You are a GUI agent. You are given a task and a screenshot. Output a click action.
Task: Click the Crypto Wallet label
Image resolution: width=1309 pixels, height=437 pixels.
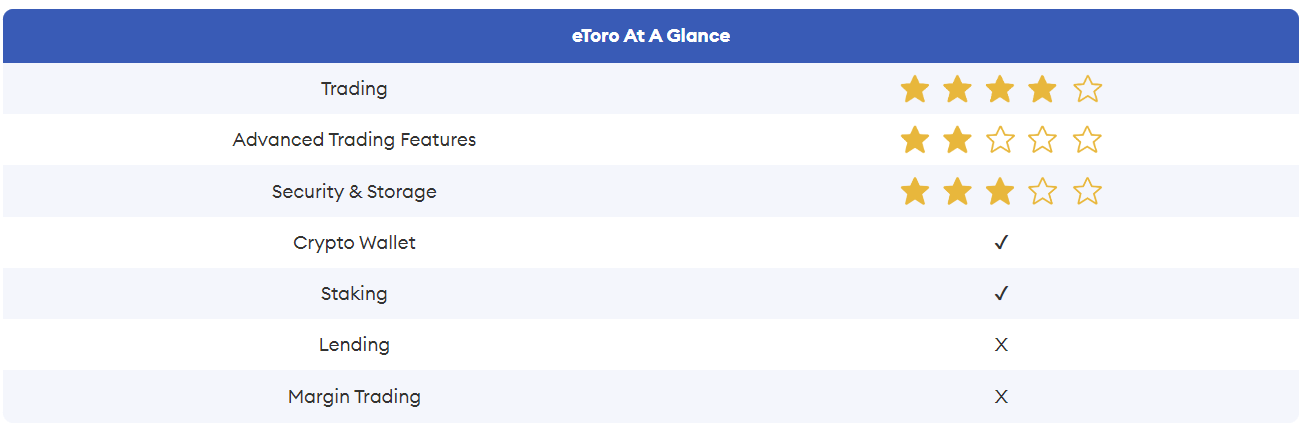tap(354, 243)
